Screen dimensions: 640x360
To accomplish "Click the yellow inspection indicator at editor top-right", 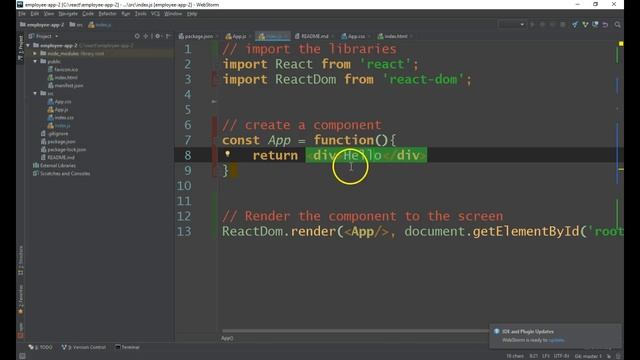I will pyautogui.click(x=620, y=43).
